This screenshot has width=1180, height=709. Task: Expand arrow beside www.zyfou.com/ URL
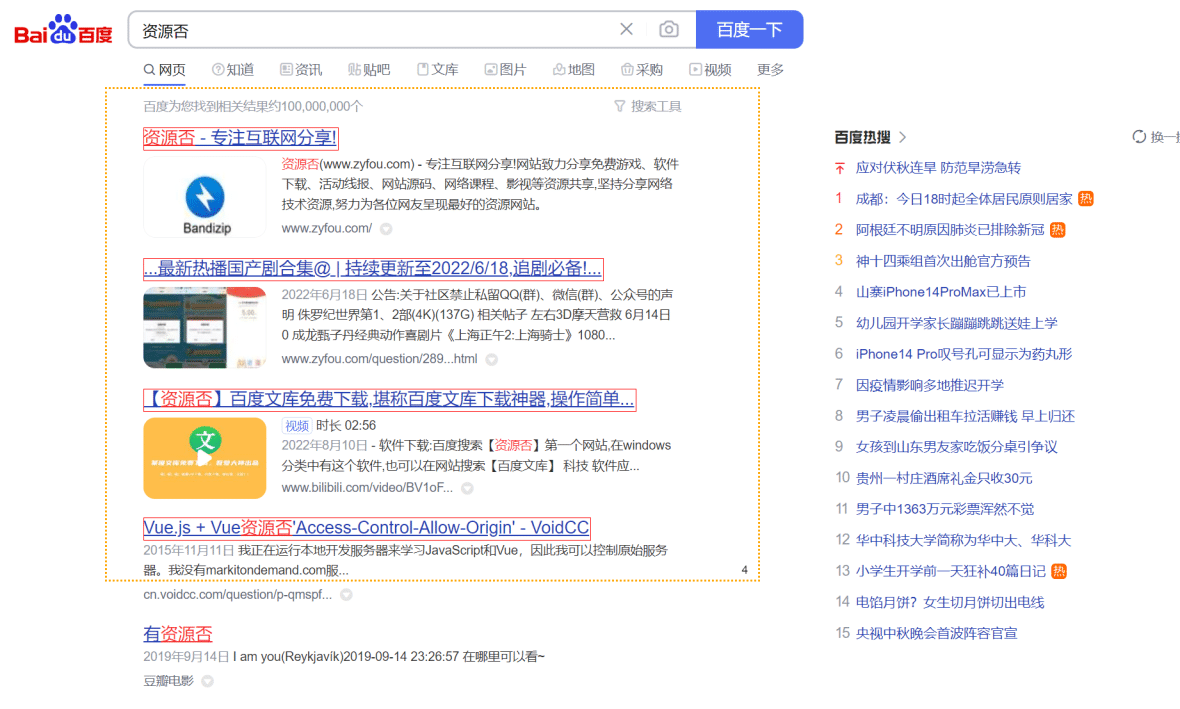(x=386, y=229)
